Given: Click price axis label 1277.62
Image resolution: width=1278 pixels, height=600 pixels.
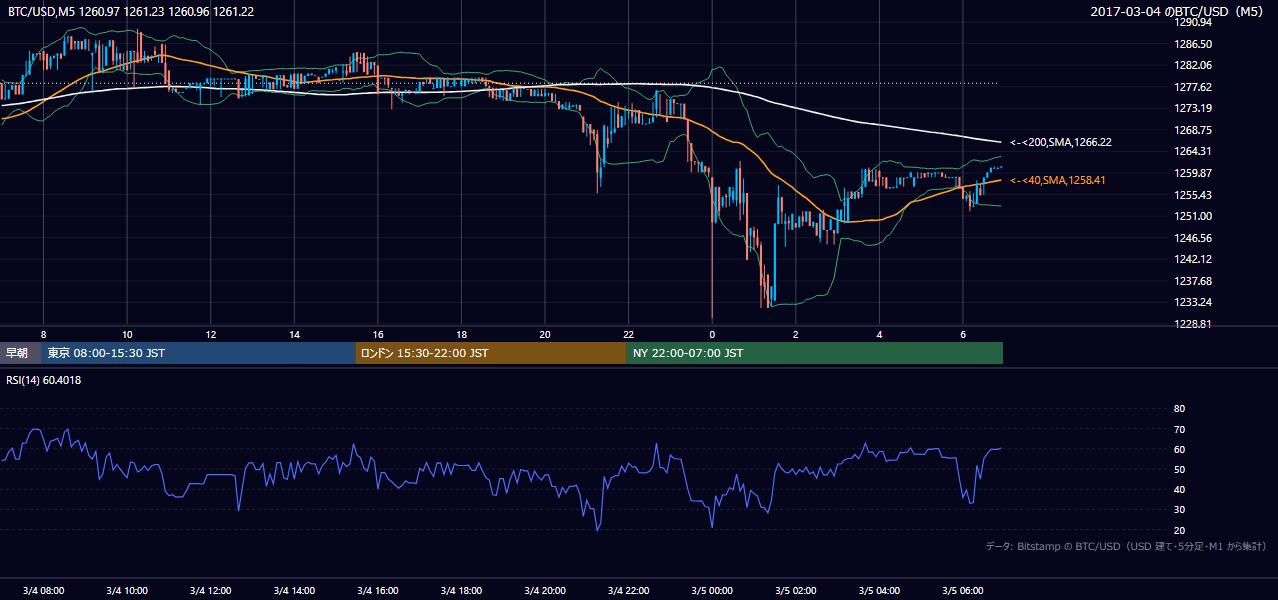Looking at the screenshot, I should point(1194,87).
